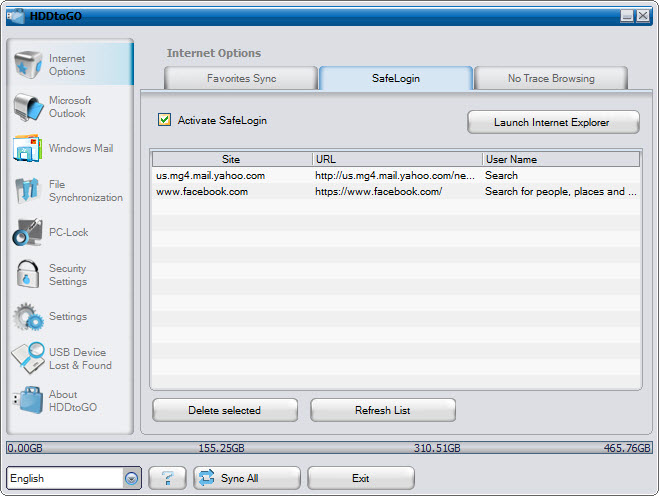659x496 pixels.
Task: Click USB Device Lost & Found label
Action: [80, 359]
